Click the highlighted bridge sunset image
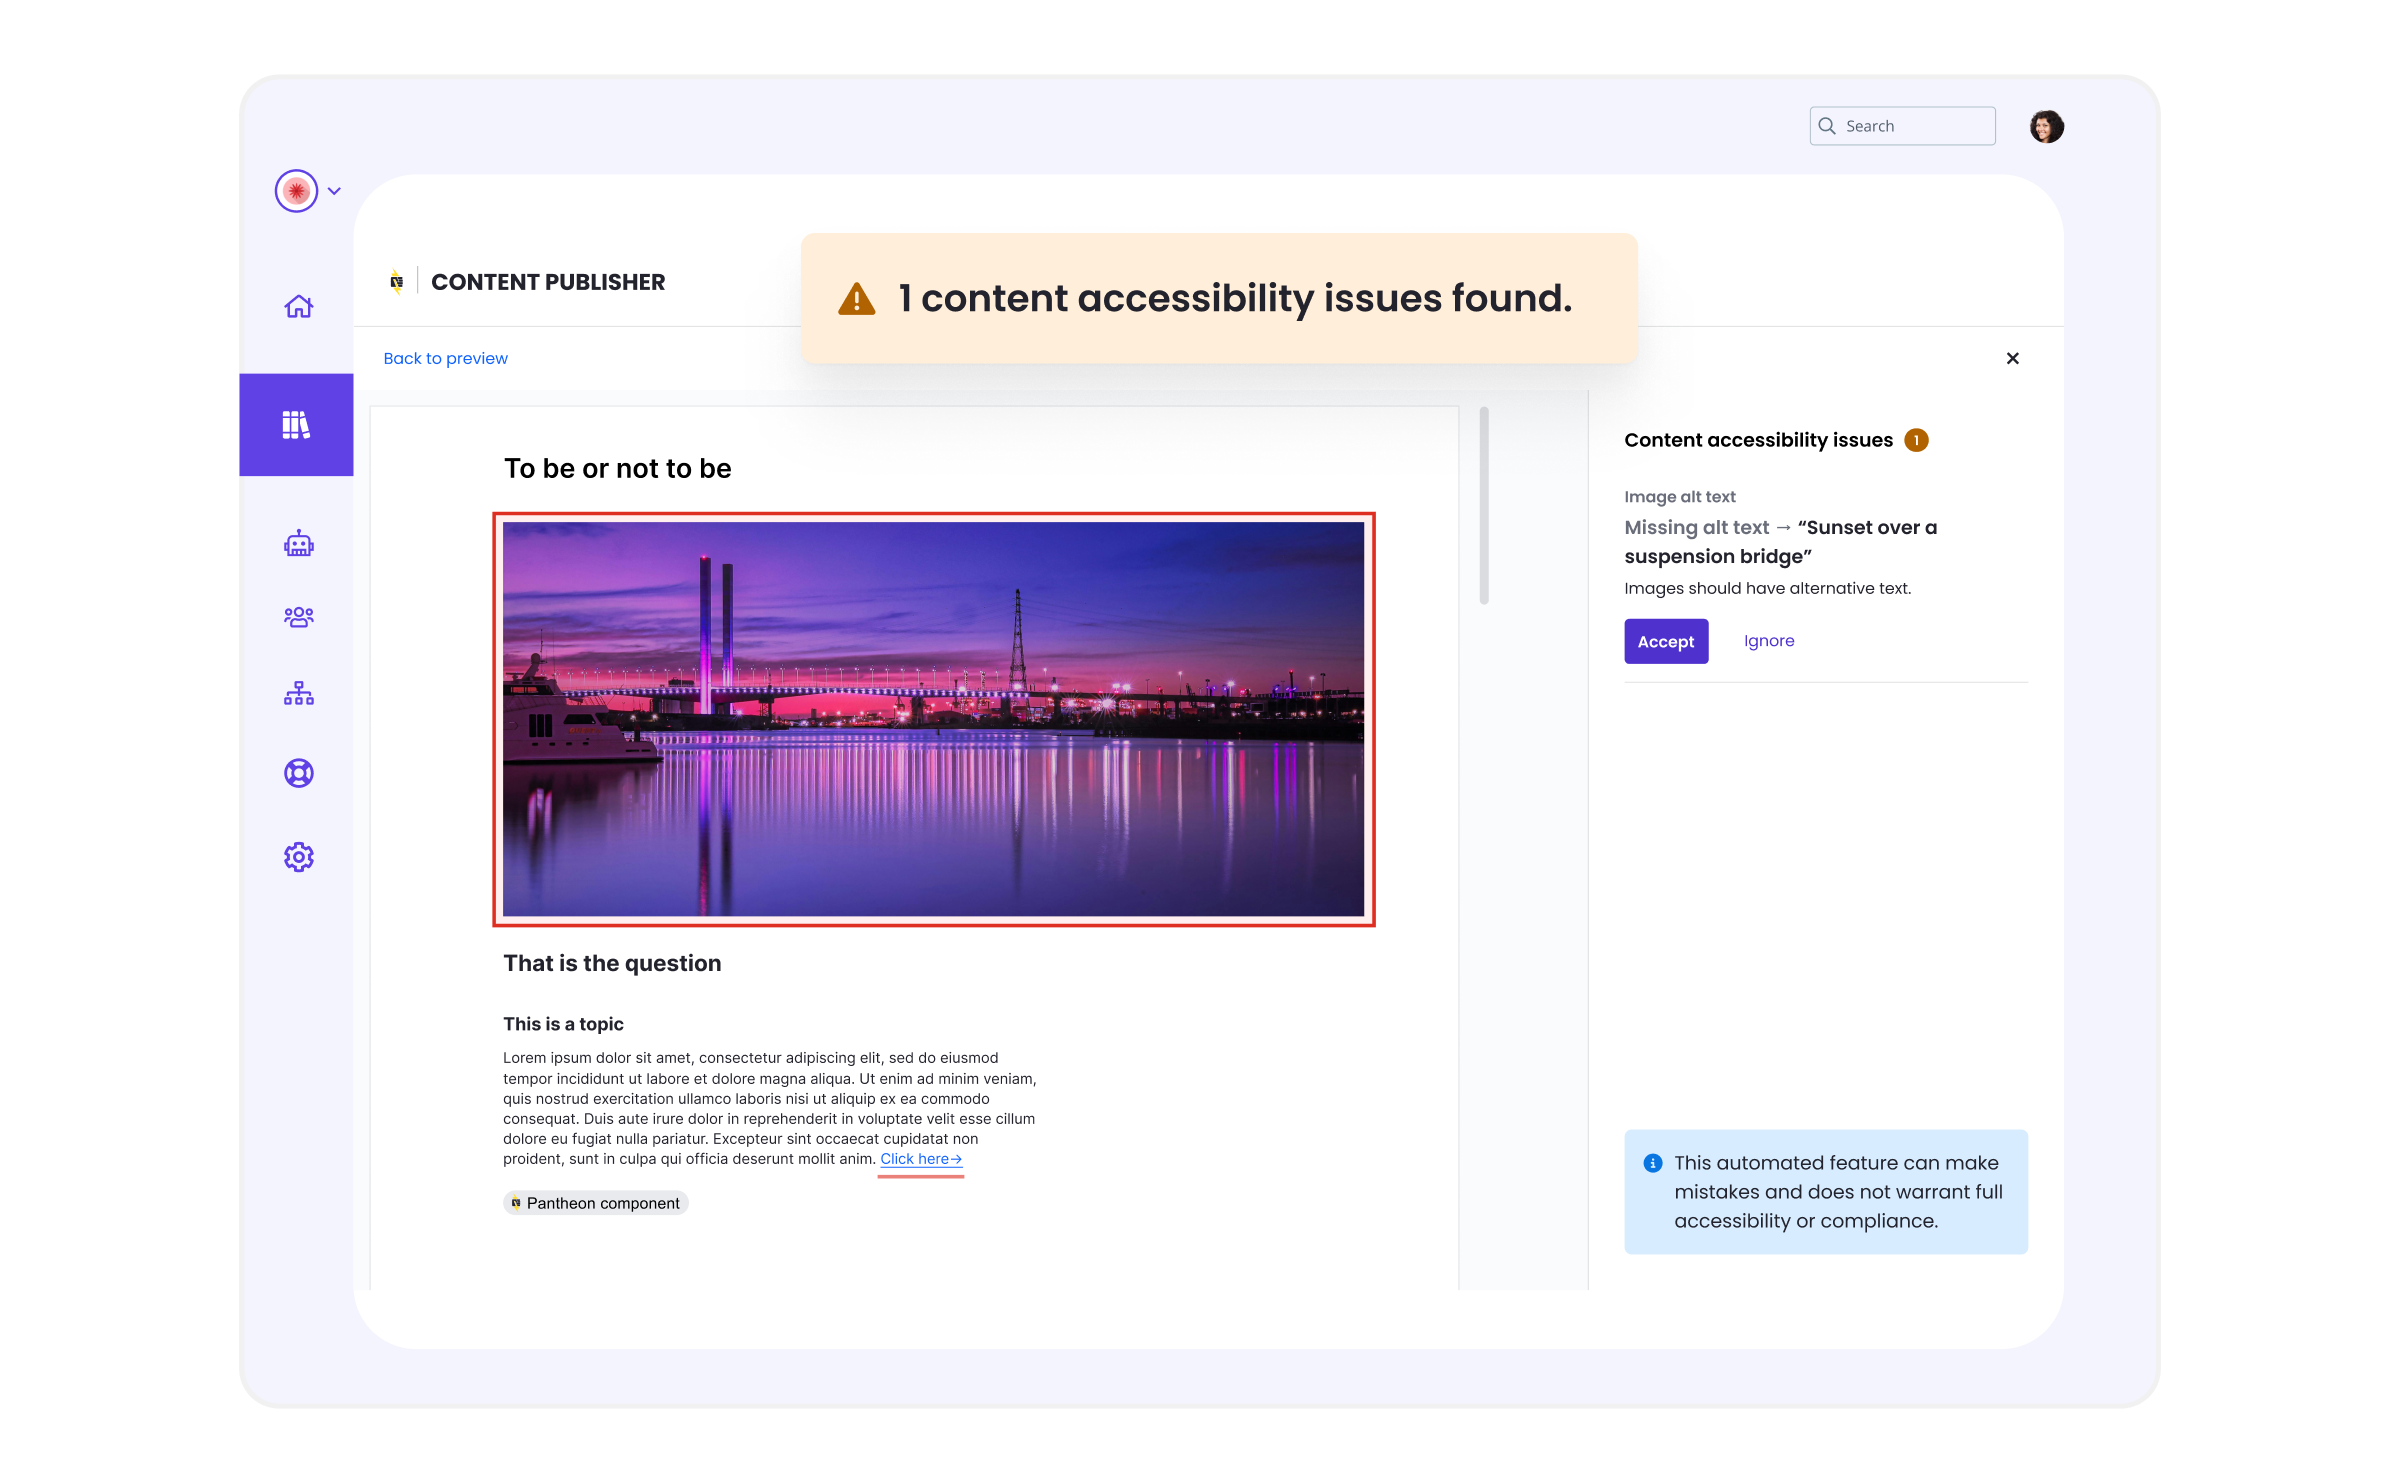2400x1483 pixels. click(x=933, y=719)
